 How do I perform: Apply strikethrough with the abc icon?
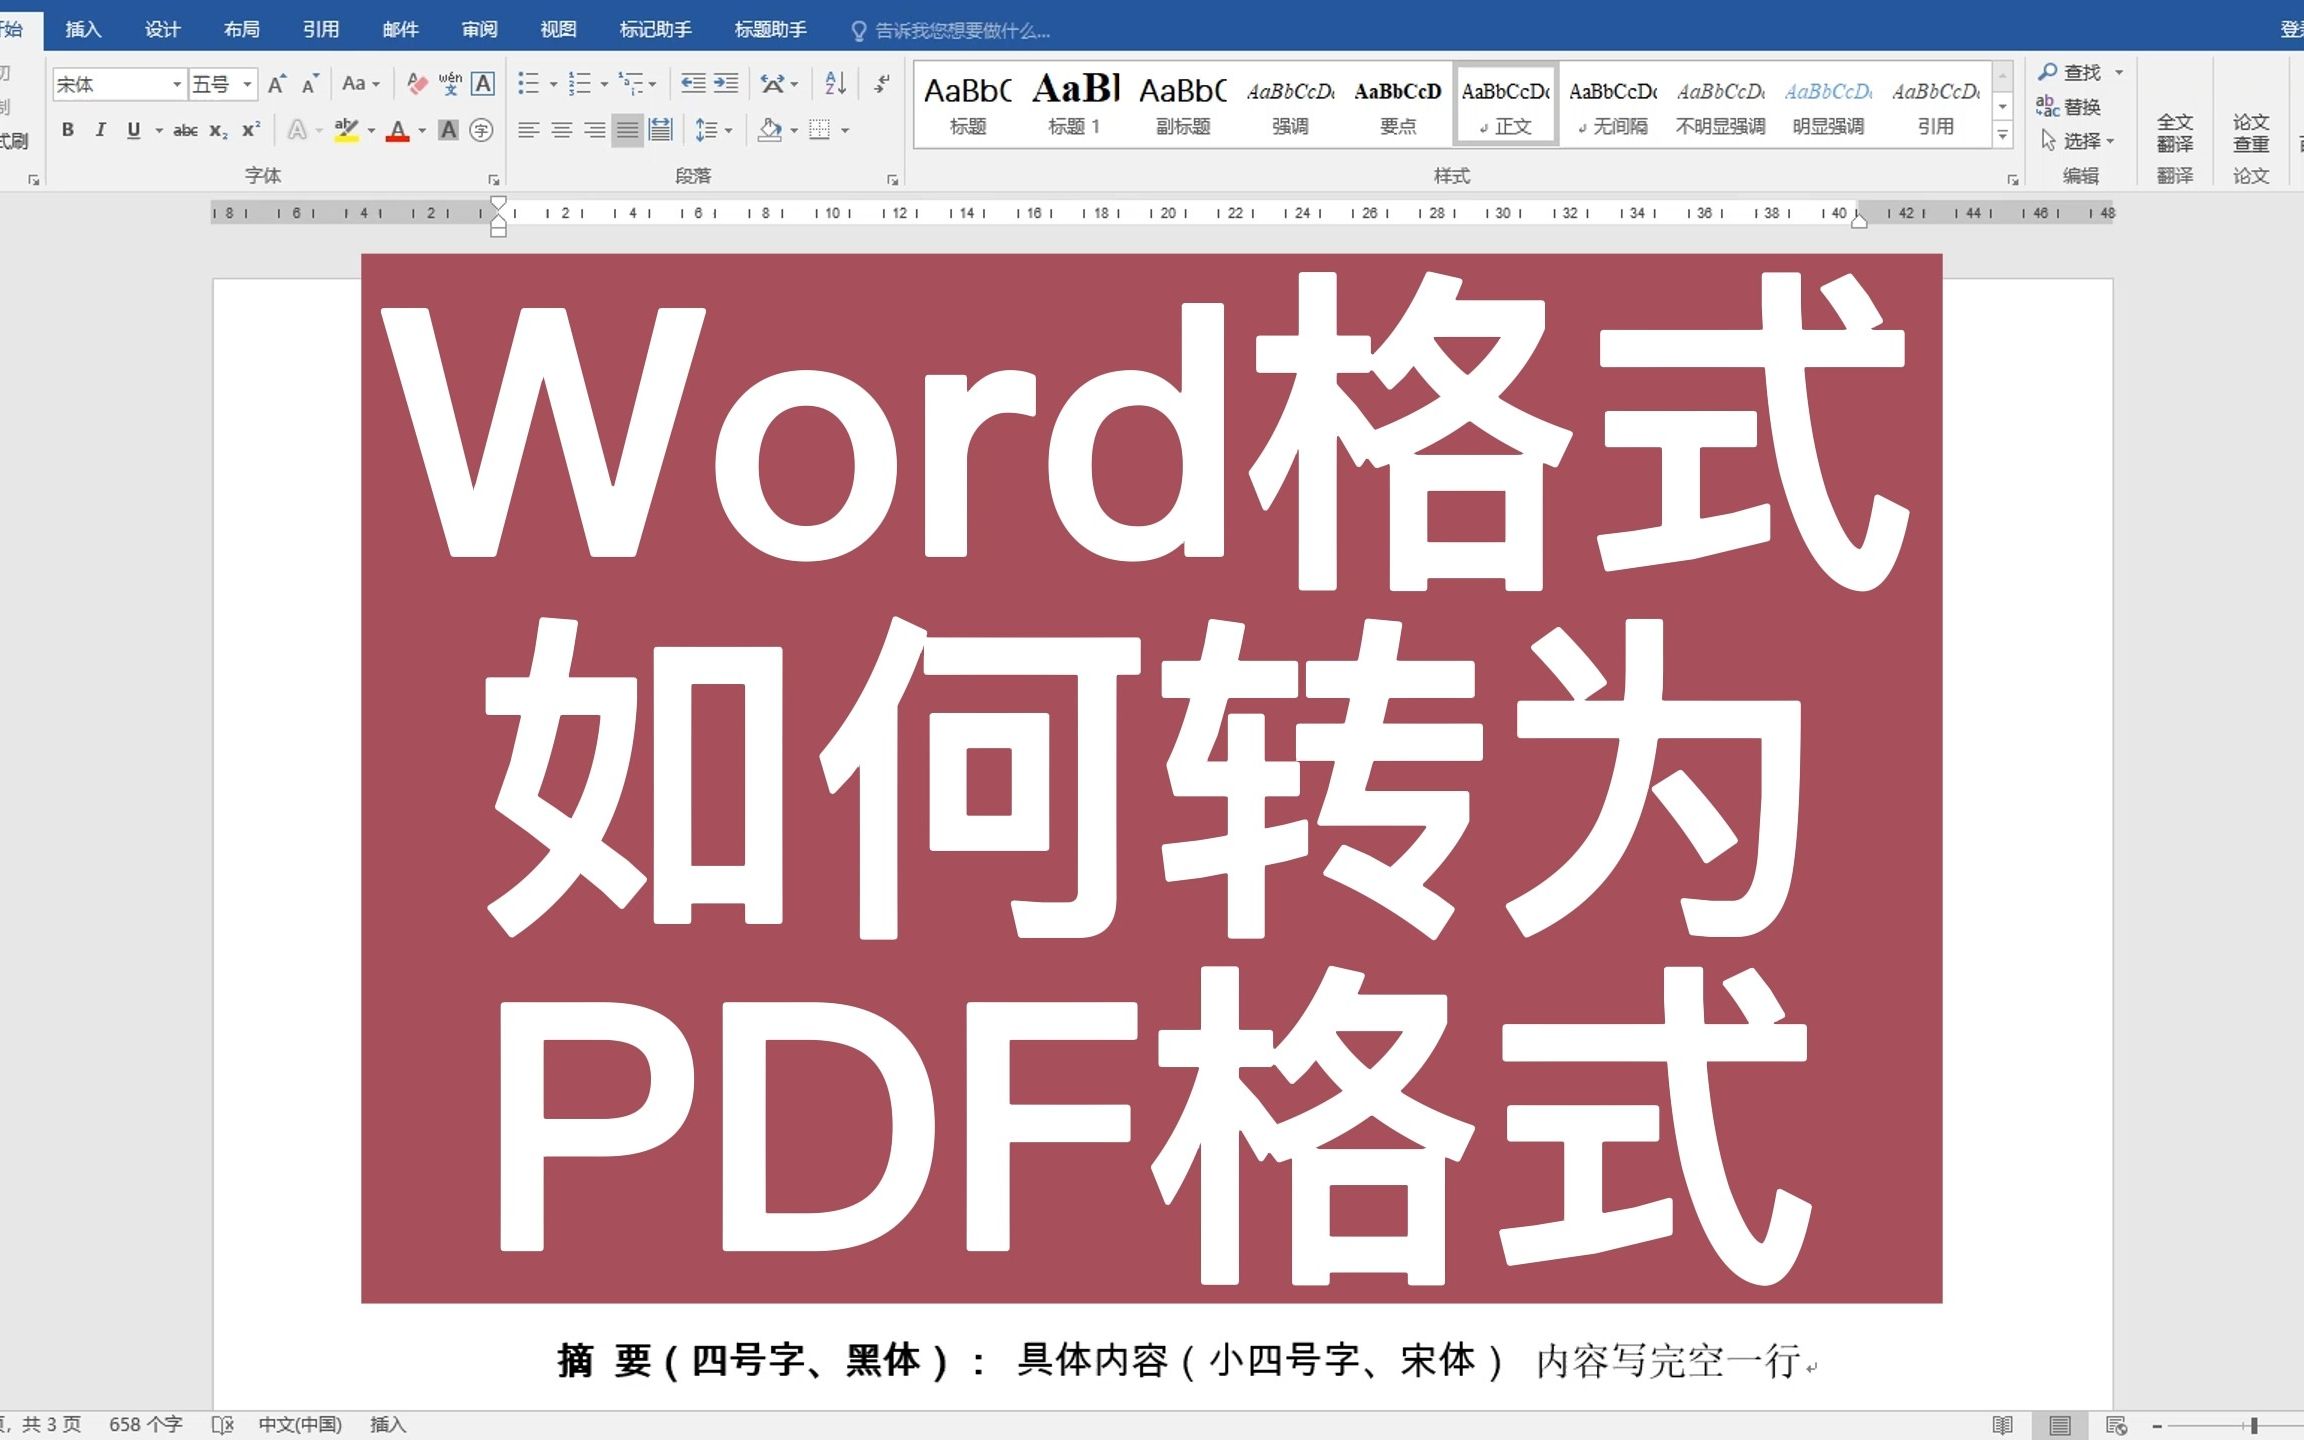tap(185, 130)
